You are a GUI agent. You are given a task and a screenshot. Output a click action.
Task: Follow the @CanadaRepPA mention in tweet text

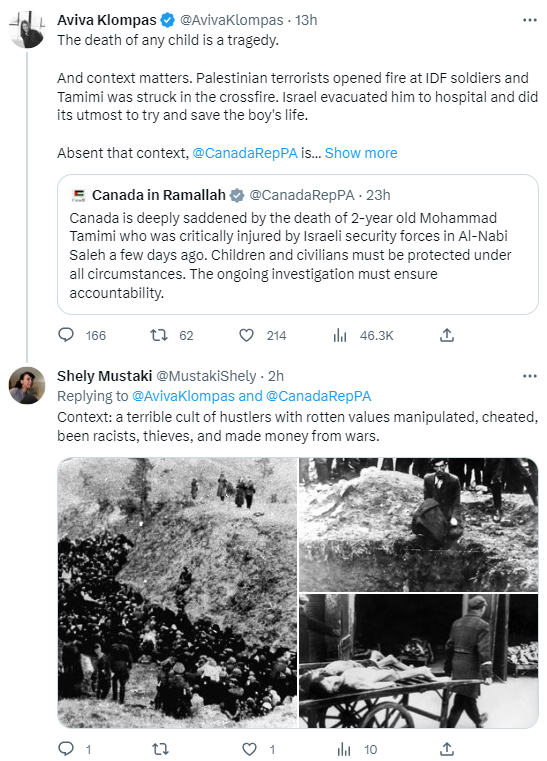coord(245,153)
